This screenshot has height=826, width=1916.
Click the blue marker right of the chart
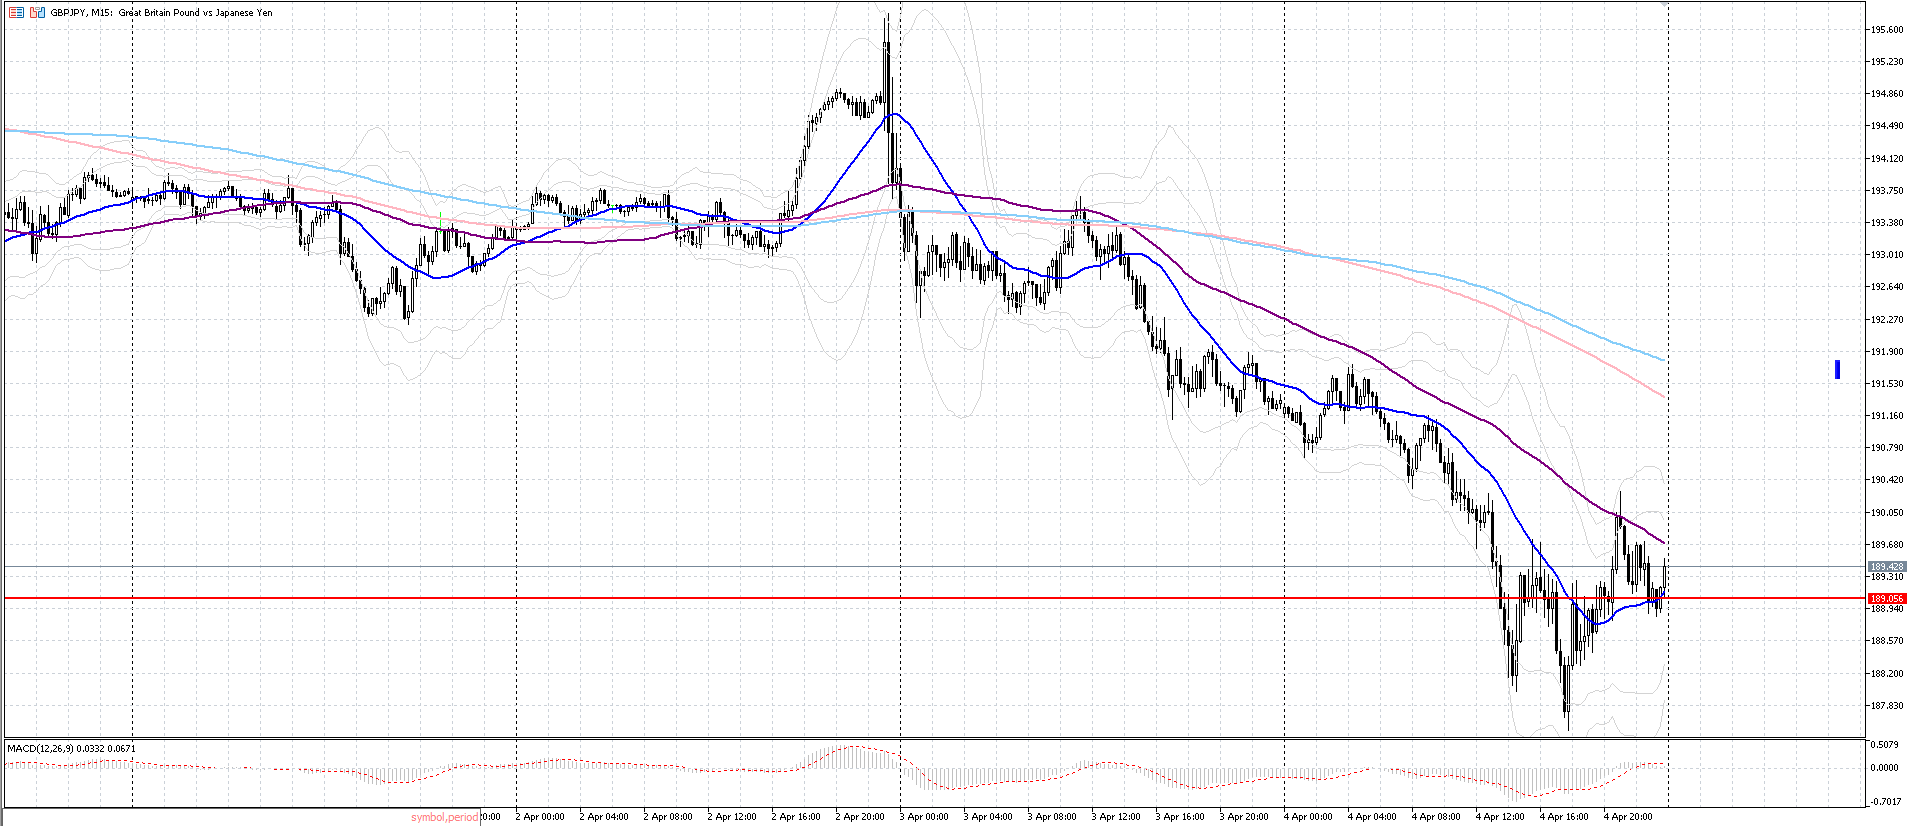click(x=1837, y=370)
